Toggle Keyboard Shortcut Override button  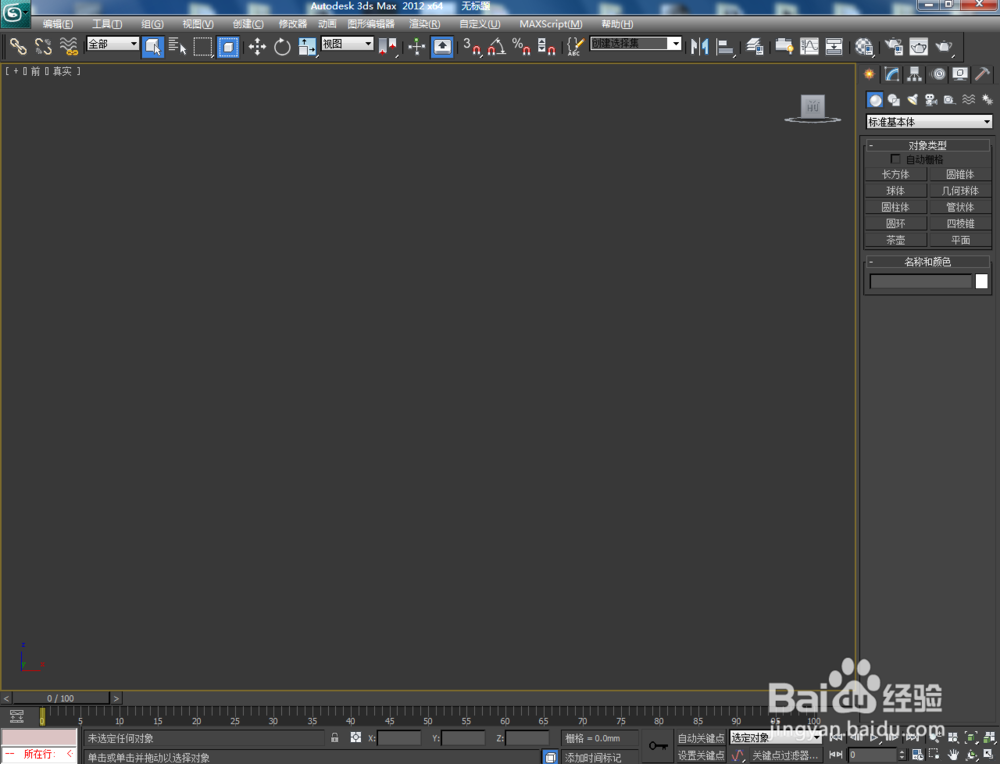point(442,47)
